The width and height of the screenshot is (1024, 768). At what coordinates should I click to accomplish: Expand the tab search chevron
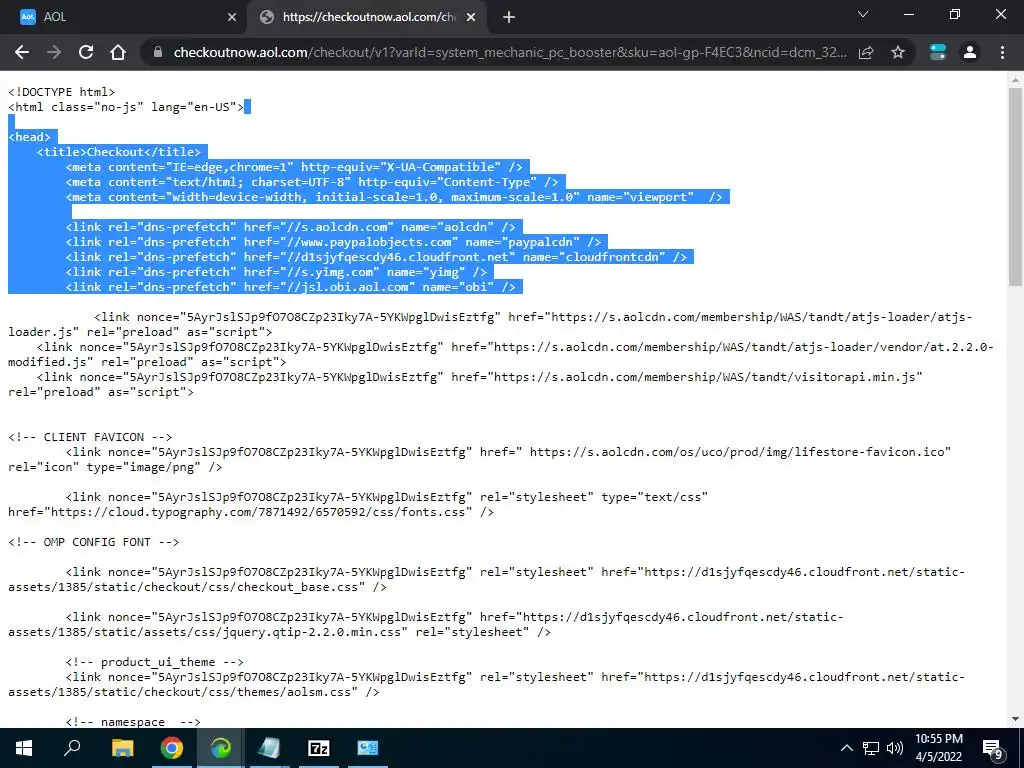(x=863, y=14)
